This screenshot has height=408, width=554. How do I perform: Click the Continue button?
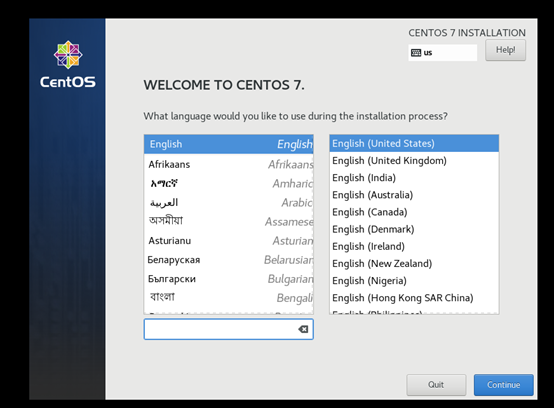click(503, 385)
